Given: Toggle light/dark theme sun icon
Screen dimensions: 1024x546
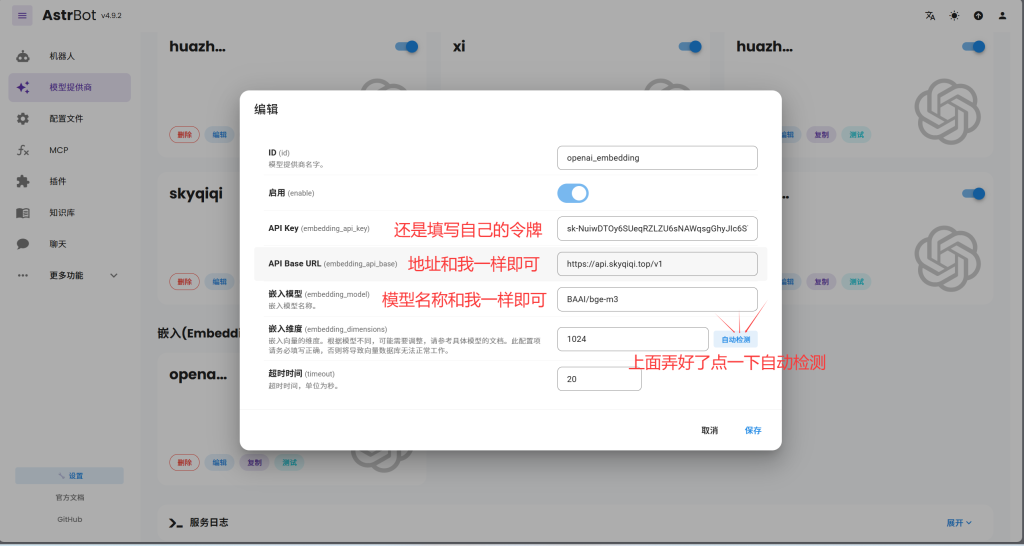Looking at the screenshot, I should coord(954,16).
